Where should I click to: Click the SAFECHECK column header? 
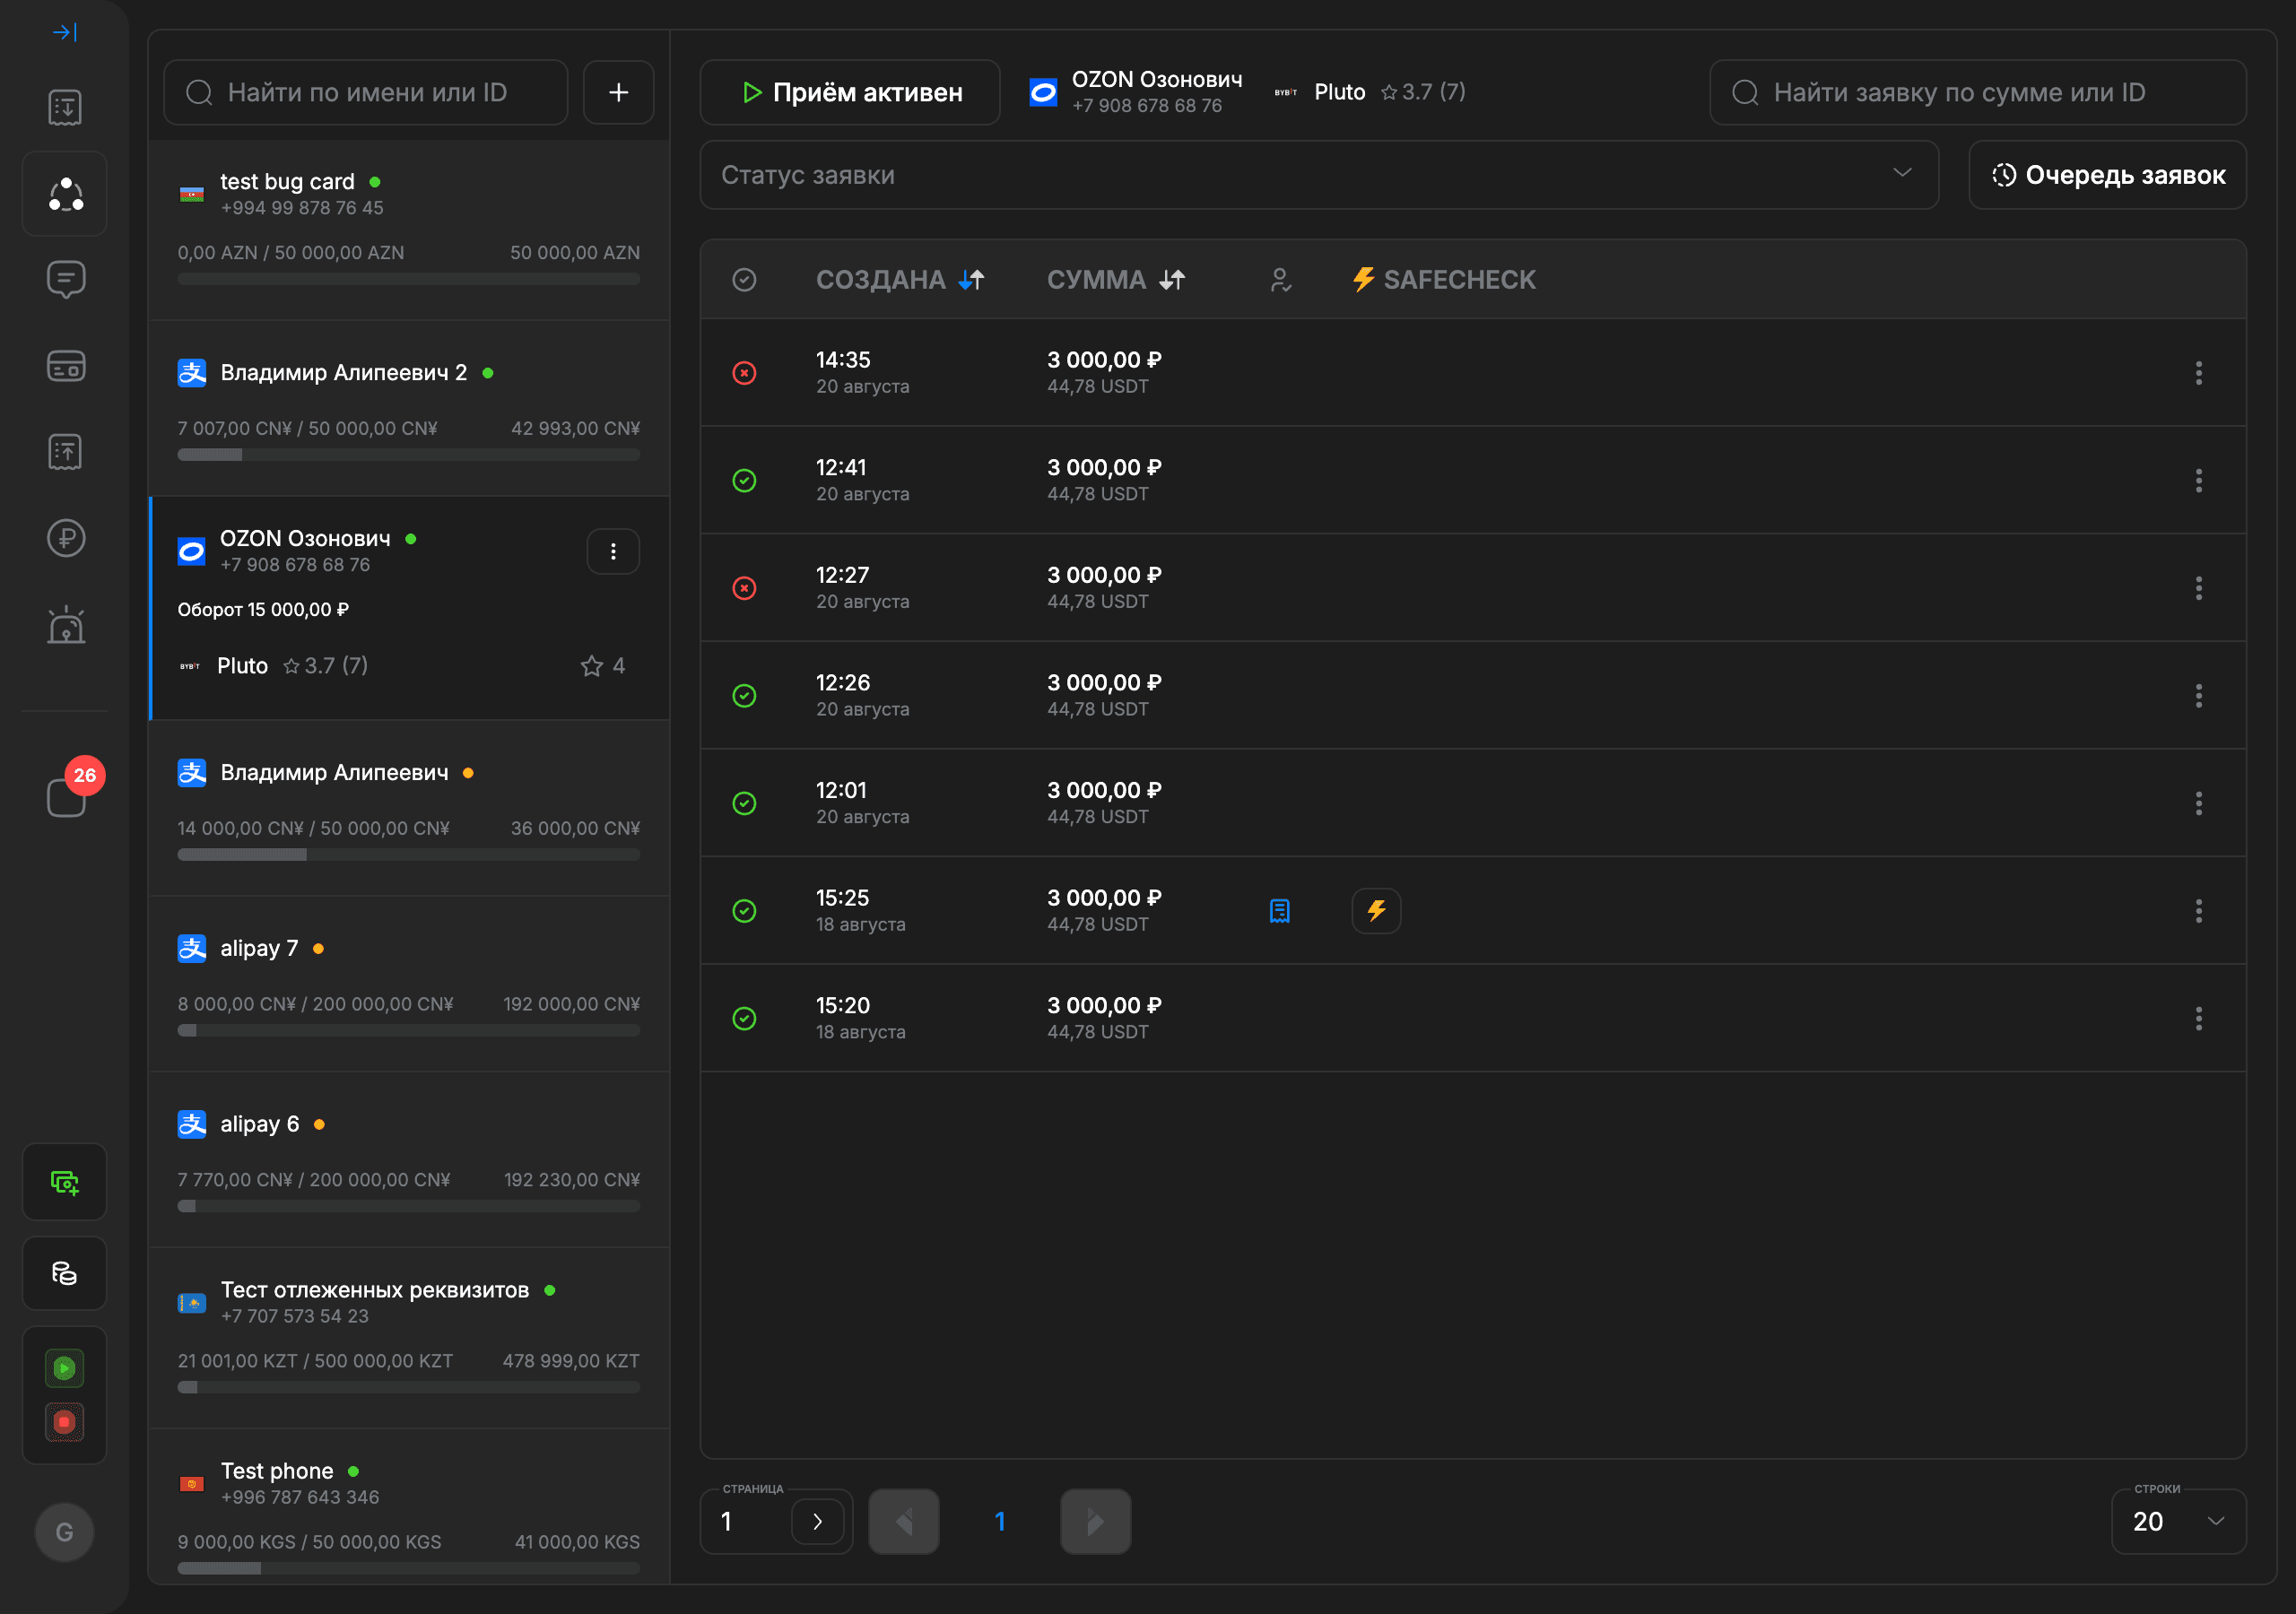click(x=1444, y=280)
